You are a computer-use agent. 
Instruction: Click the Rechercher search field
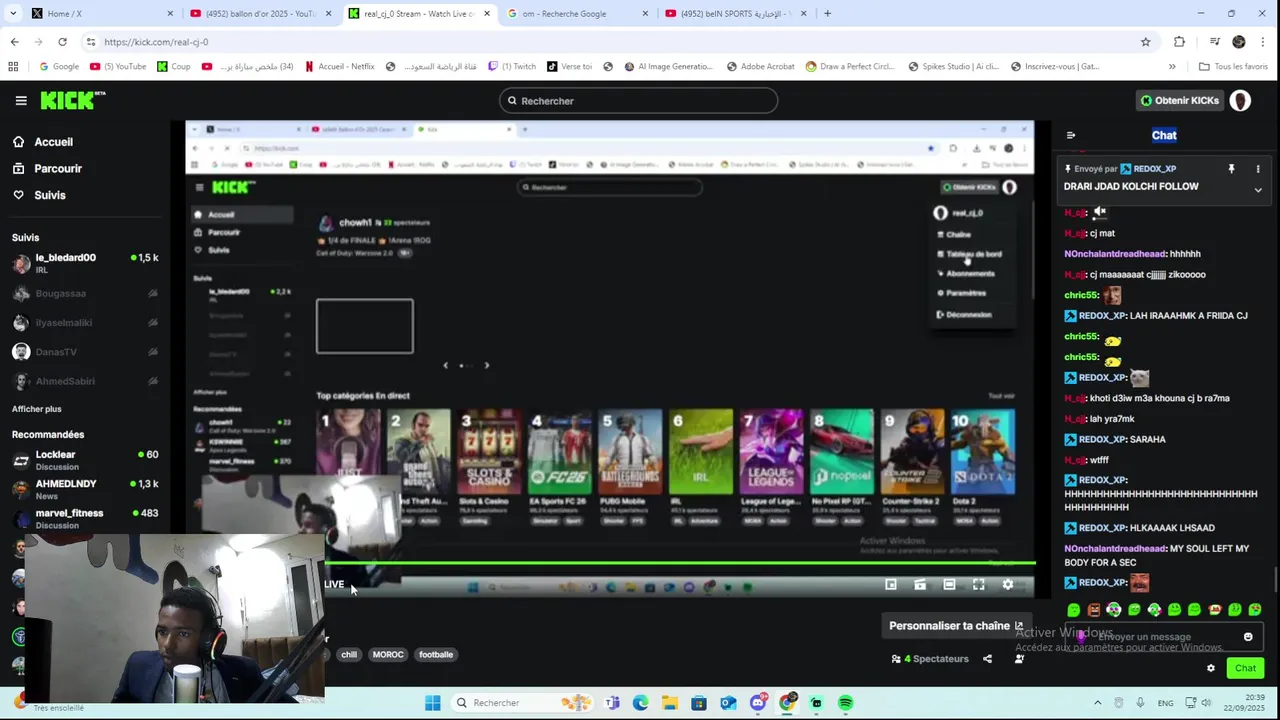(639, 101)
